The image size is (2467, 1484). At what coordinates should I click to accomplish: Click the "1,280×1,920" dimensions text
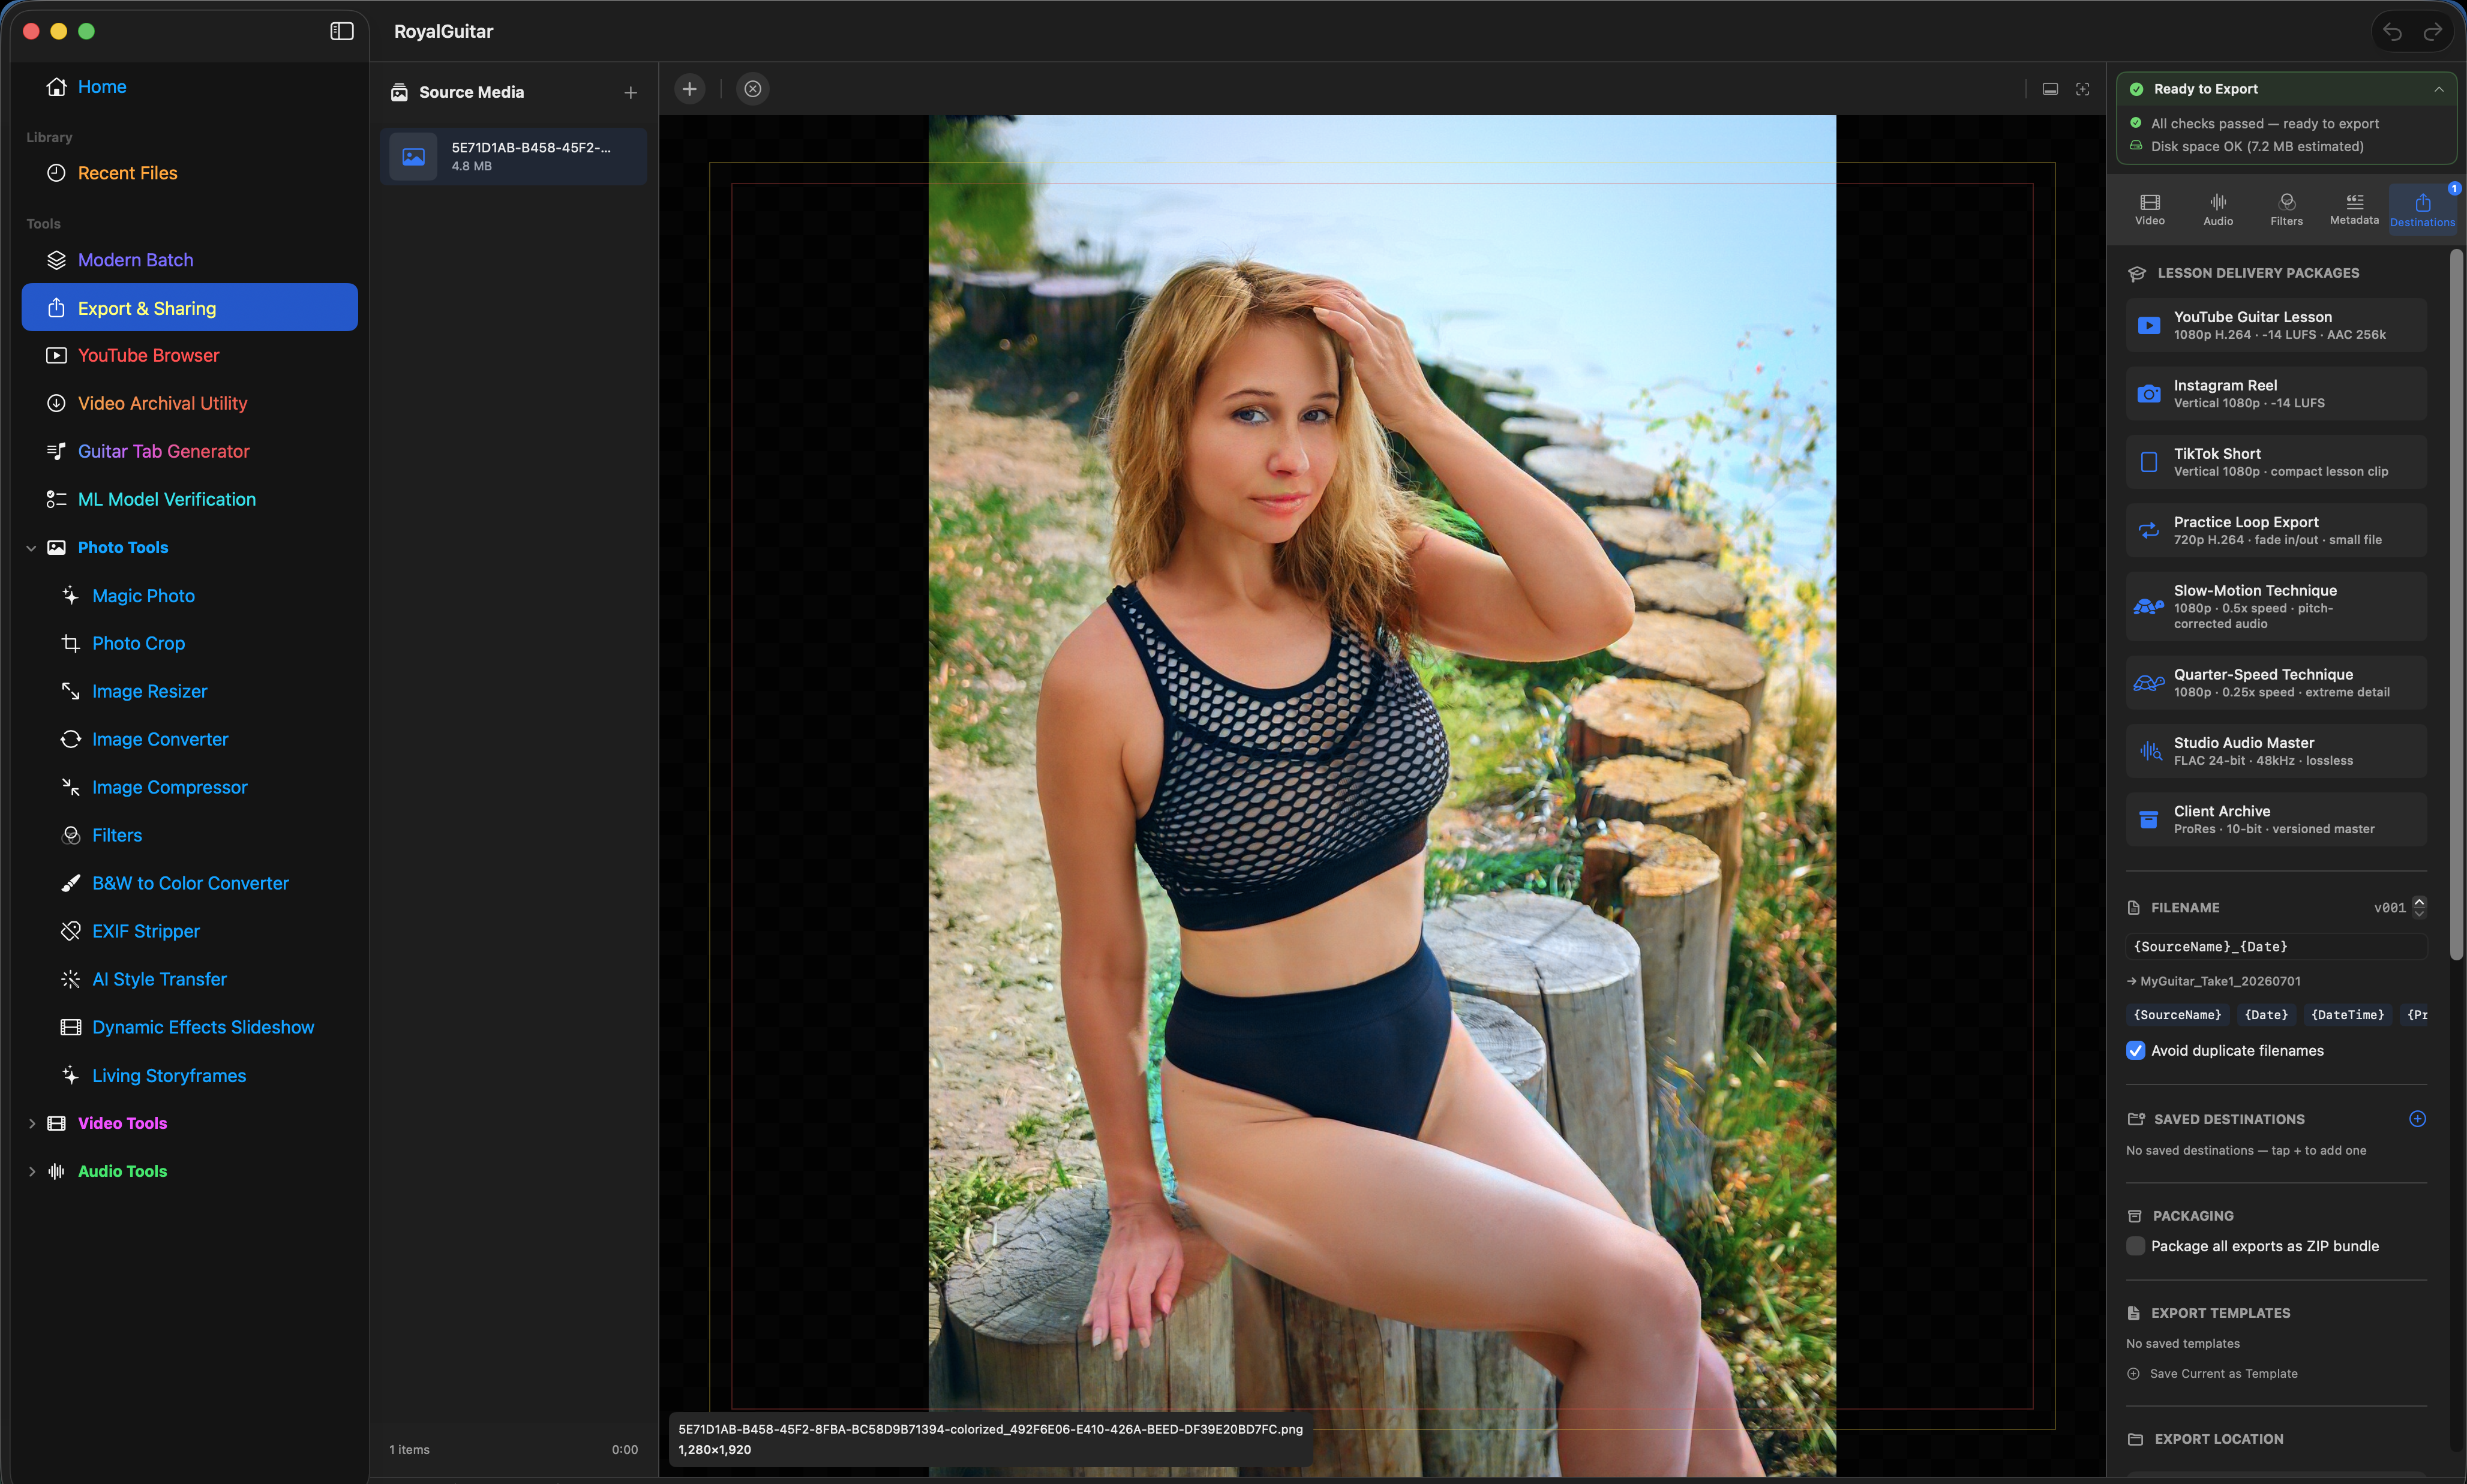tap(714, 1450)
